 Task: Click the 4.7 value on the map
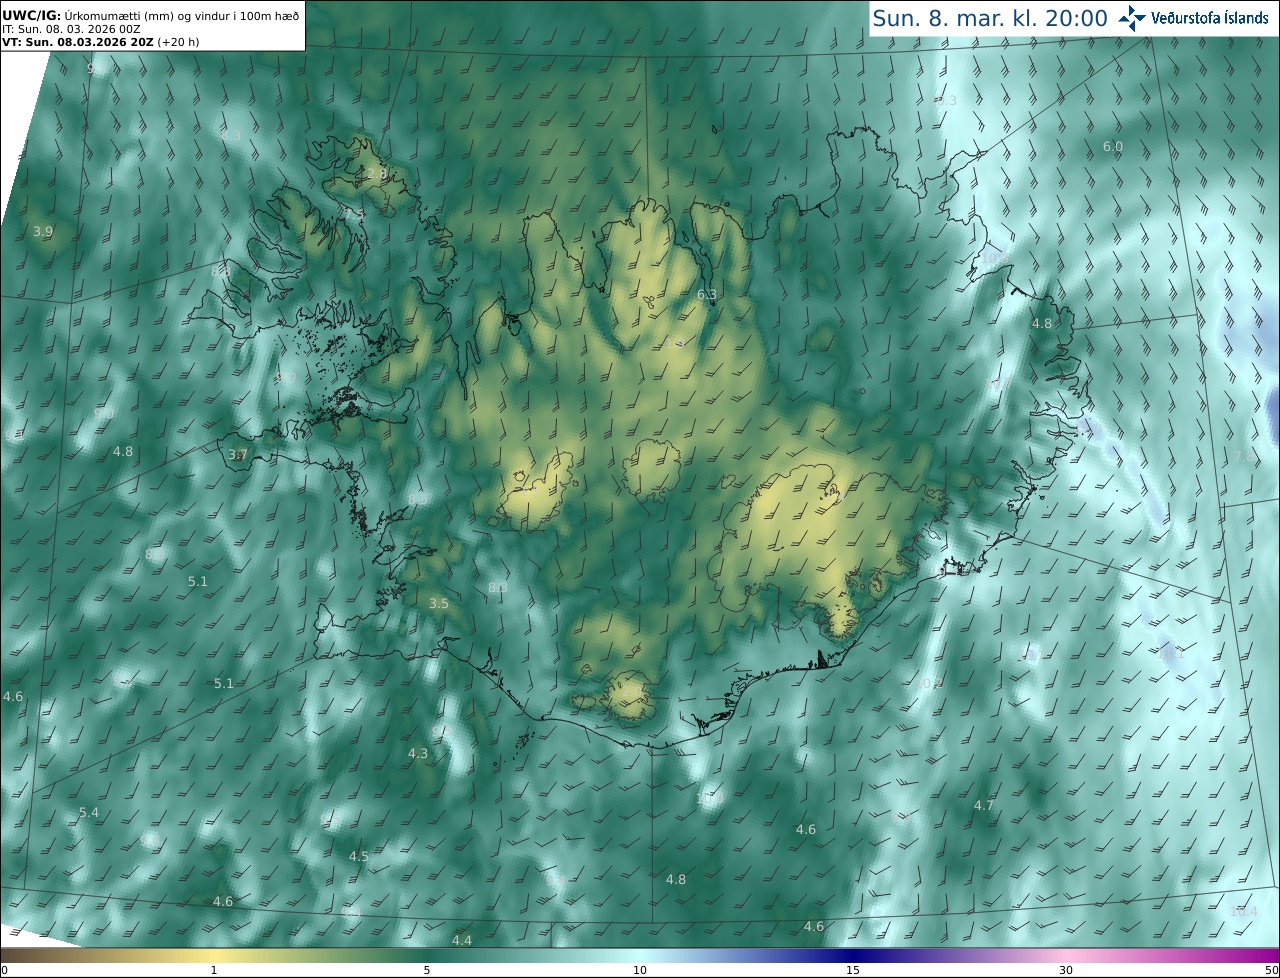click(x=984, y=805)
